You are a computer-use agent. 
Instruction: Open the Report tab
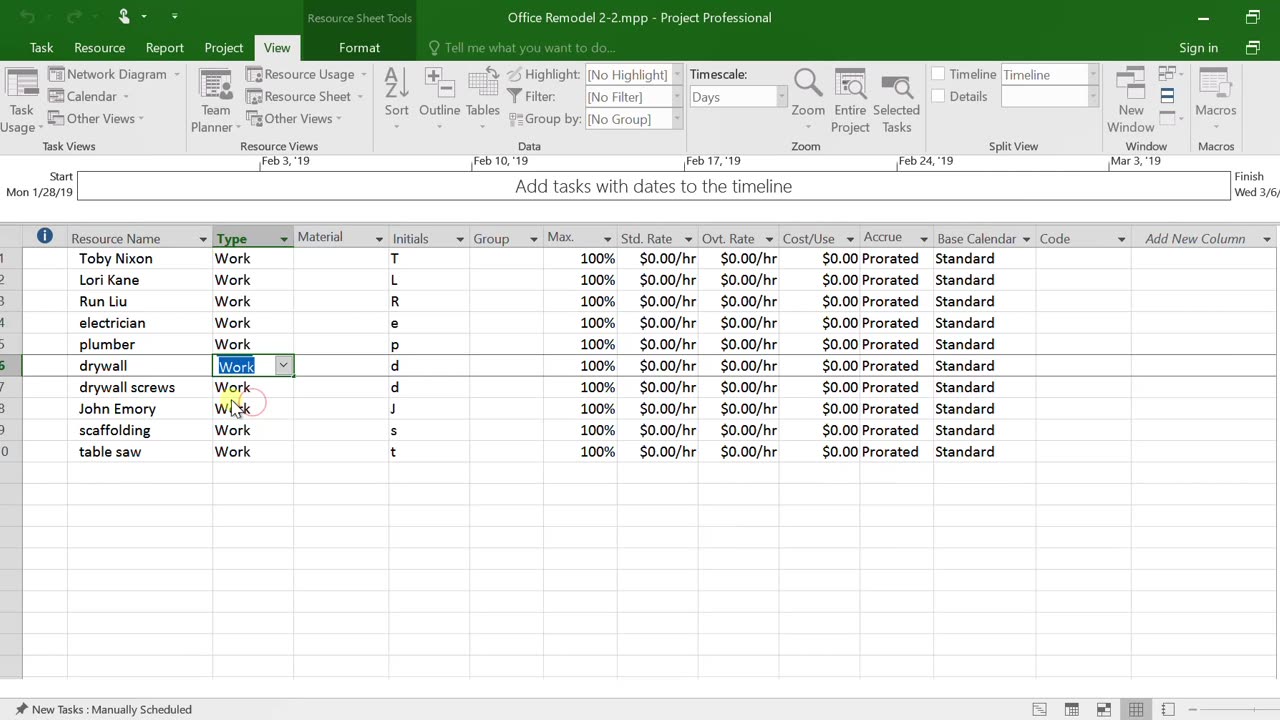click(x=164, y=48)
